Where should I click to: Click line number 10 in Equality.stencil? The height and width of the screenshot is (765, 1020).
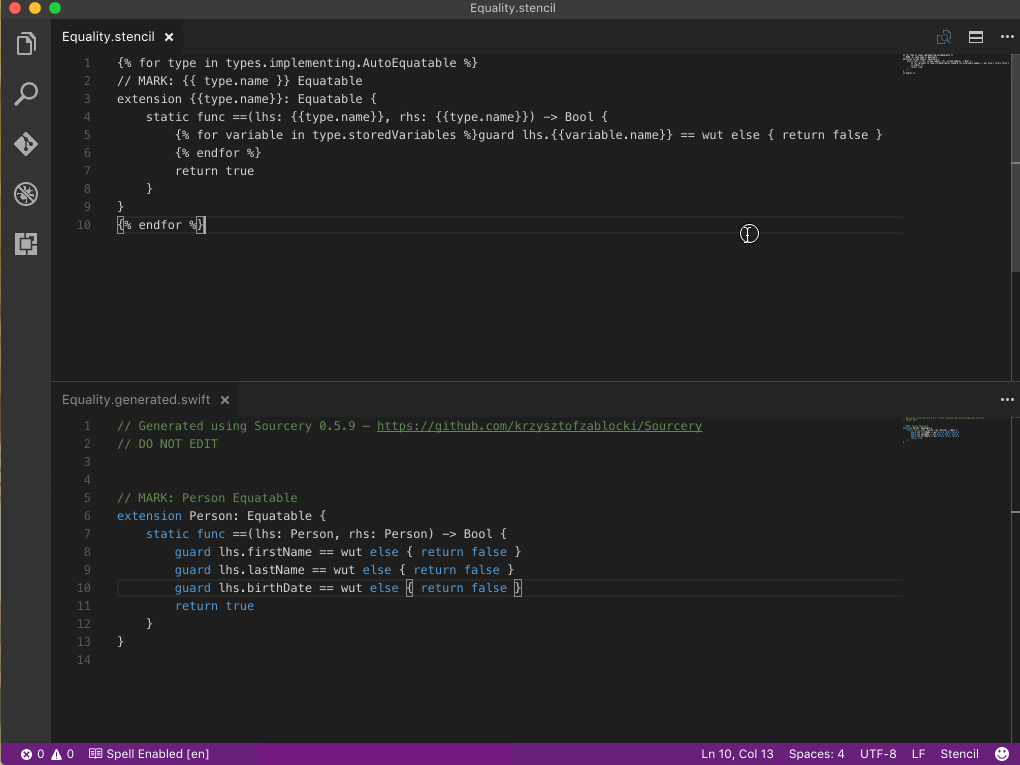pos(84,225)
